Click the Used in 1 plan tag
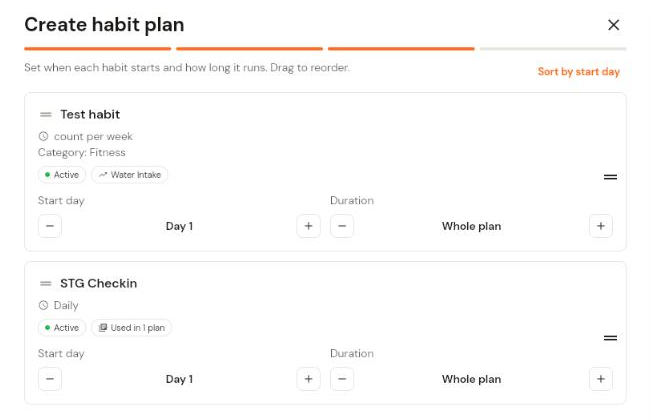Image resolution: width=650 pixels, height=420 pixels. click(x=131, y=328)
